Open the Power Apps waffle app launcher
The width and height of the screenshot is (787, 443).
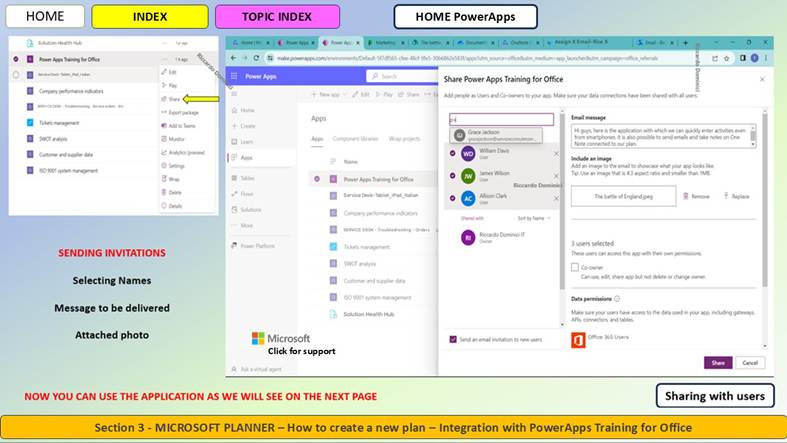(x=234, y=76)
